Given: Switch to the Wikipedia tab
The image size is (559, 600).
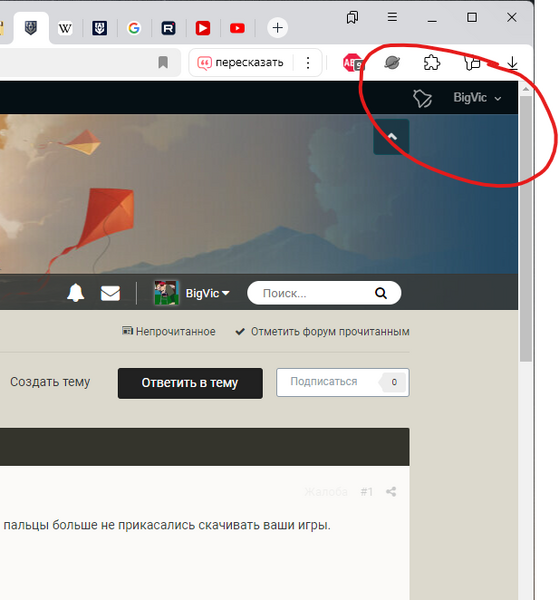Looking at the screenshot, I should (65, 28).
